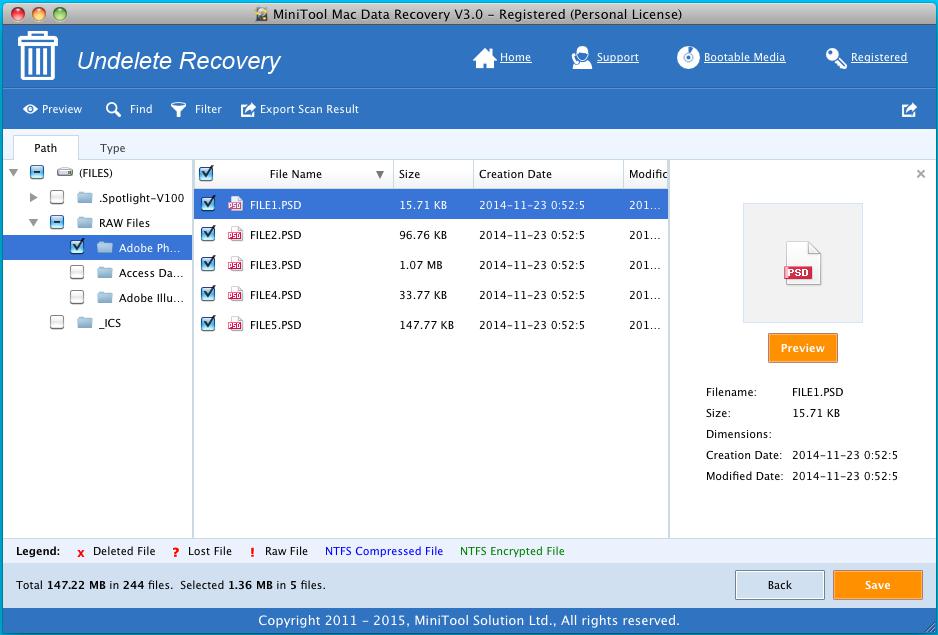
Task: Click the _ICS folder icon
Action: point(85,323)
